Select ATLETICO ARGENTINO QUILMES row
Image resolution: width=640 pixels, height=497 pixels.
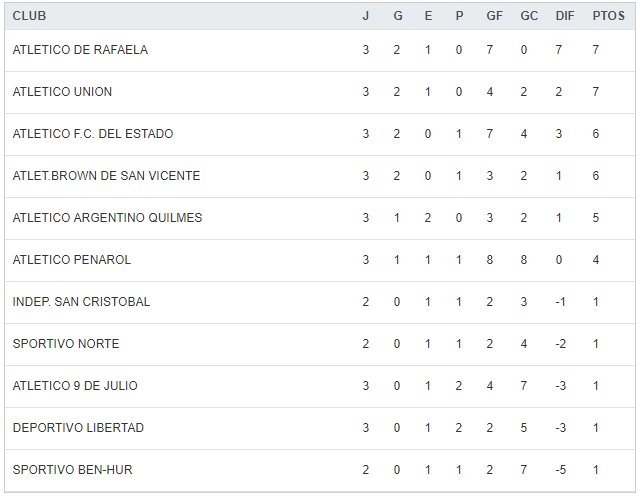(107, 218)
